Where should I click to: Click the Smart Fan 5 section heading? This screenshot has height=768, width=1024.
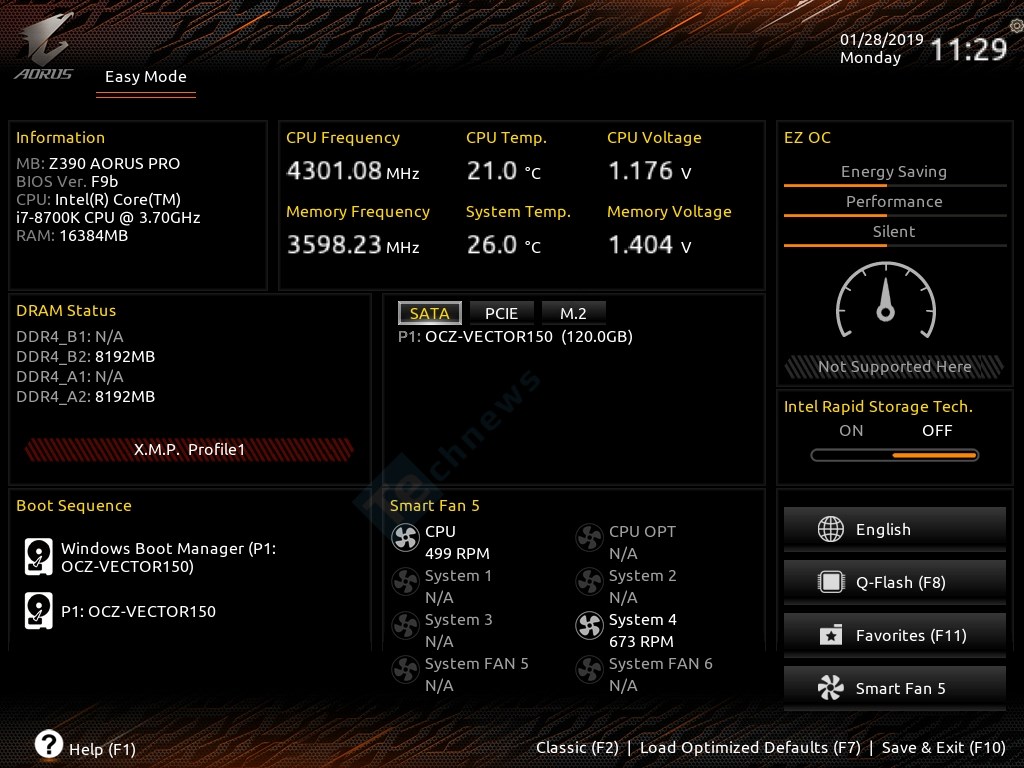[434, 505]
